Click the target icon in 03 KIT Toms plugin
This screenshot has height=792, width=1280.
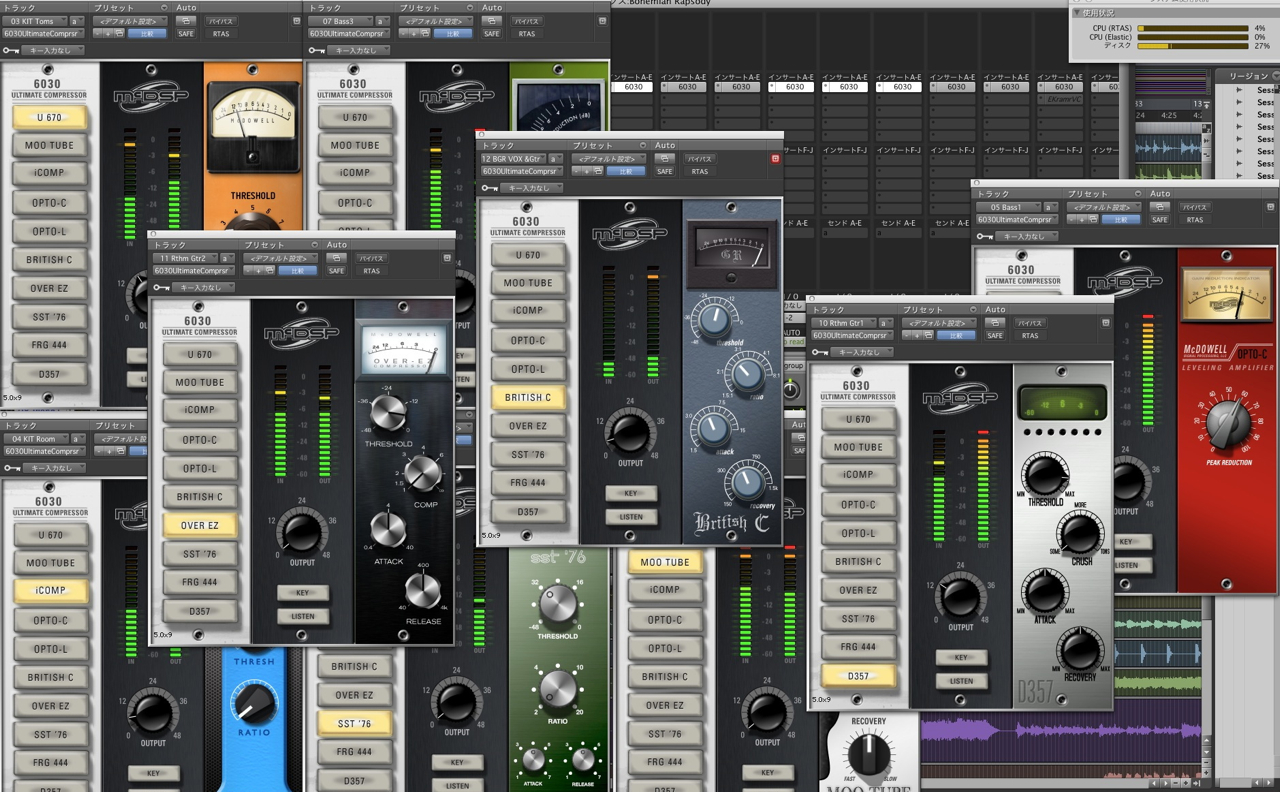[x=296, y=20]
